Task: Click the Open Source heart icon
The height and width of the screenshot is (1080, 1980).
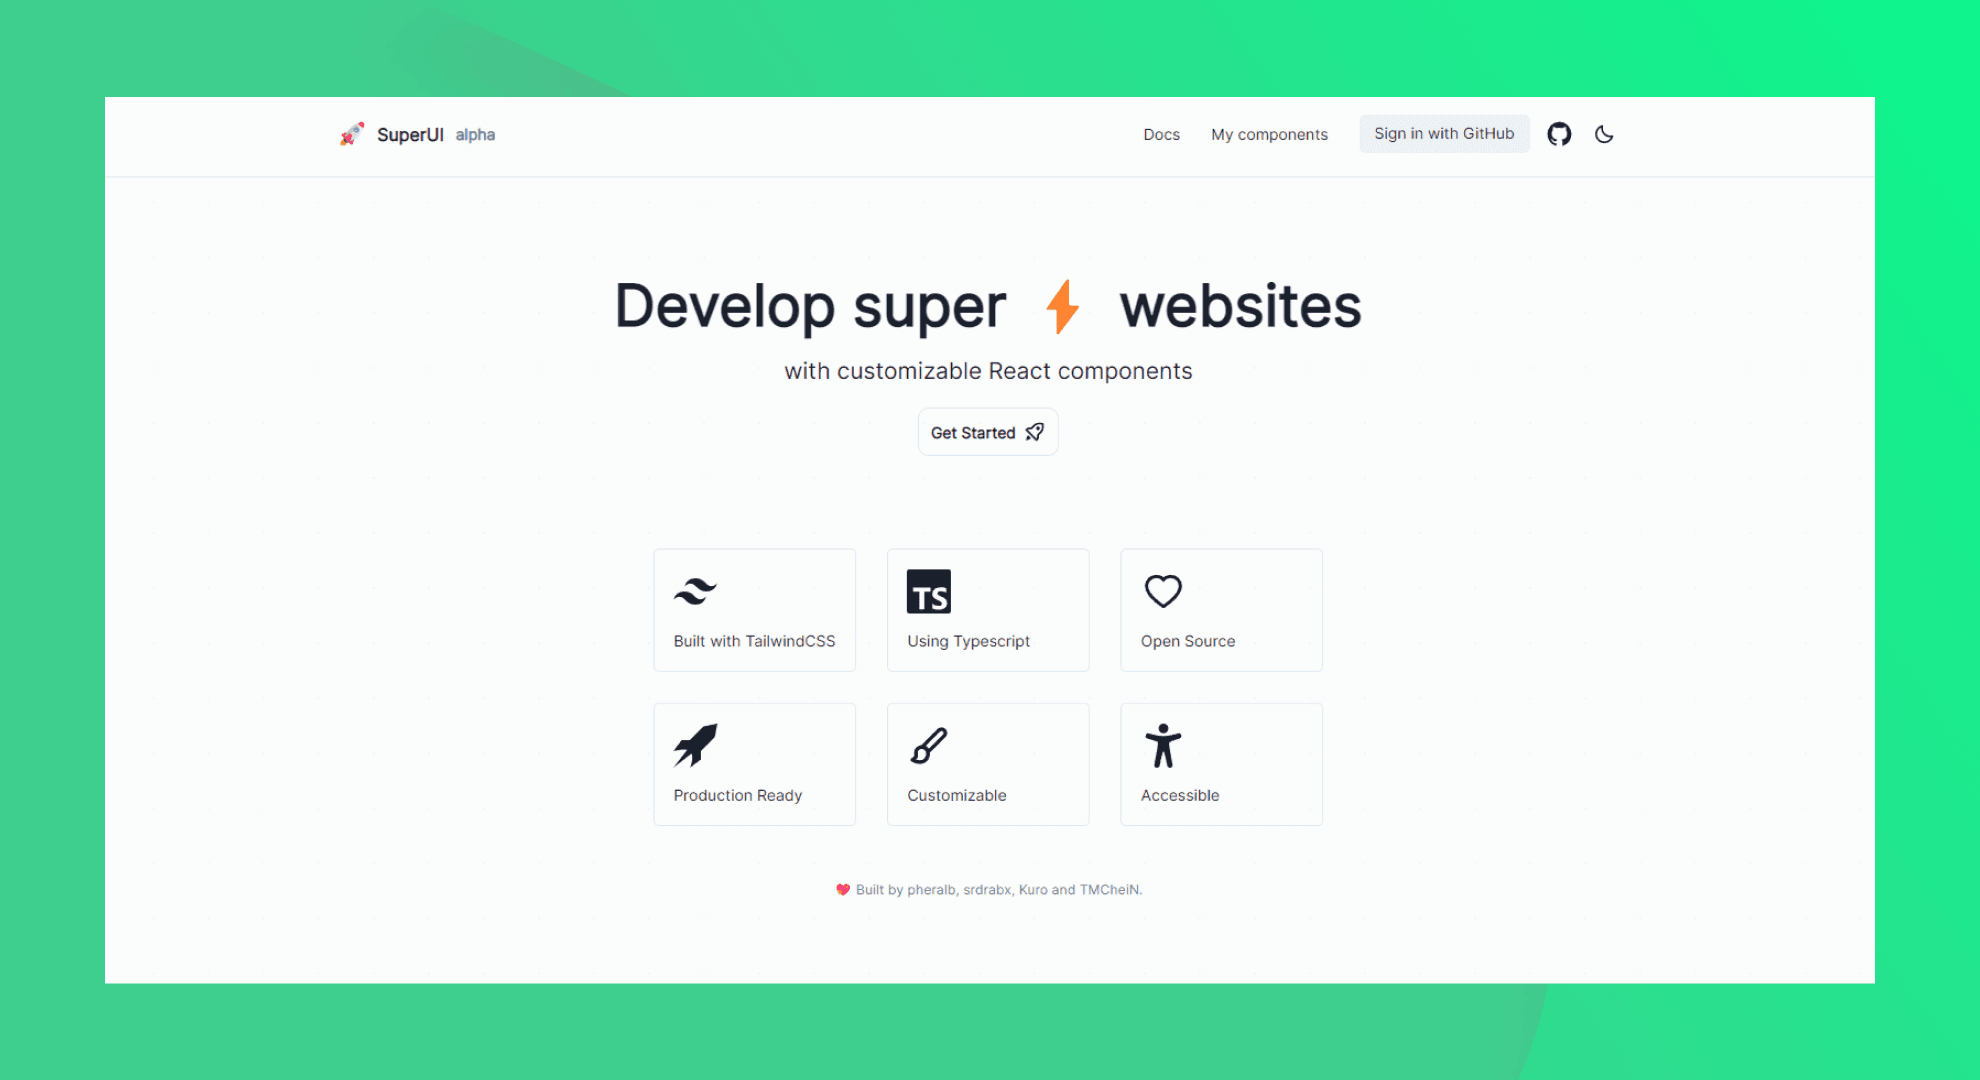Action: pos(1164,591)
